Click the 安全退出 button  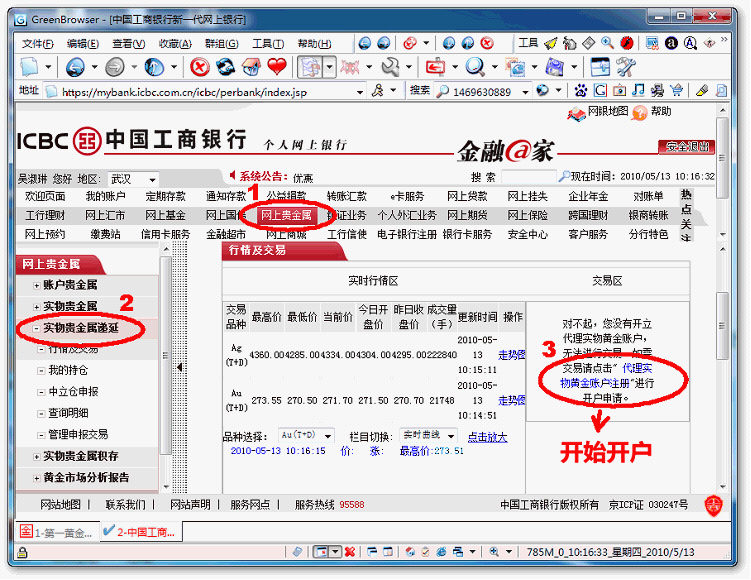(x=687, y=147)
